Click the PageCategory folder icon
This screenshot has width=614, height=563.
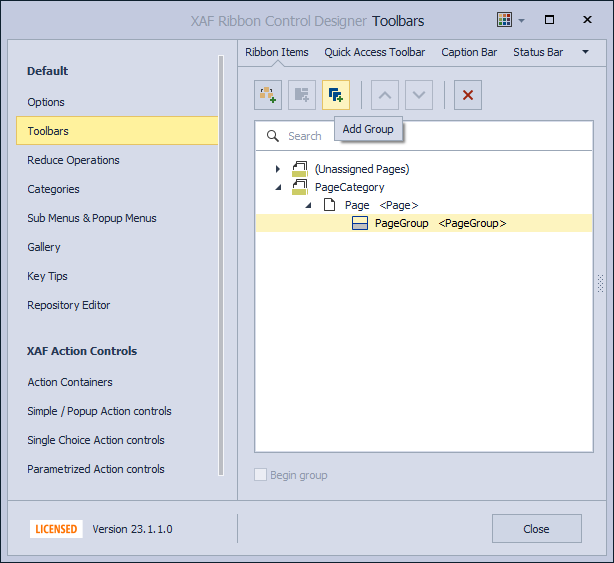click(x=300, y=187)
